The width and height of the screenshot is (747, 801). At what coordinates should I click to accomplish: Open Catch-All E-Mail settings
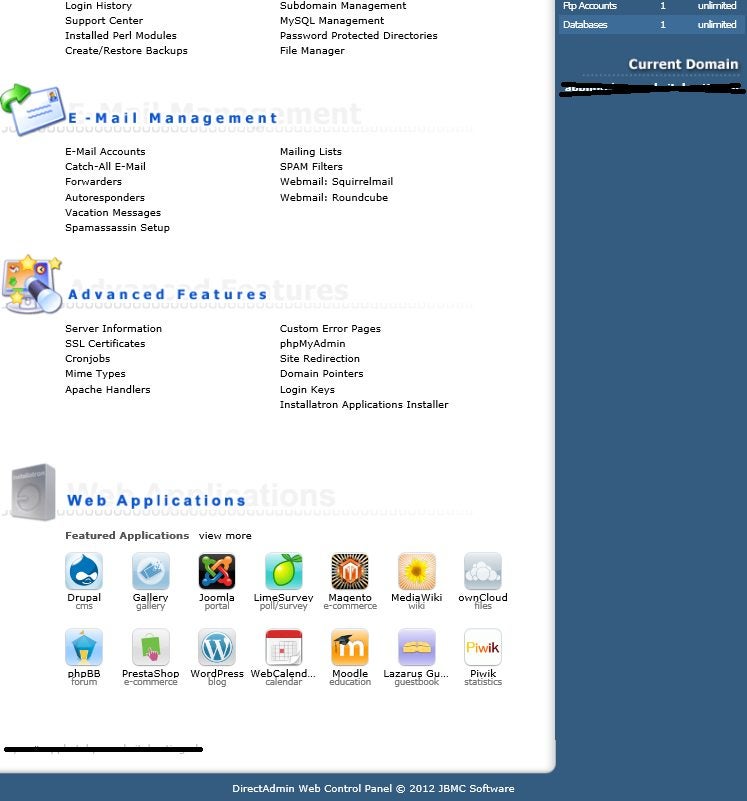click(x=105, y=167)
